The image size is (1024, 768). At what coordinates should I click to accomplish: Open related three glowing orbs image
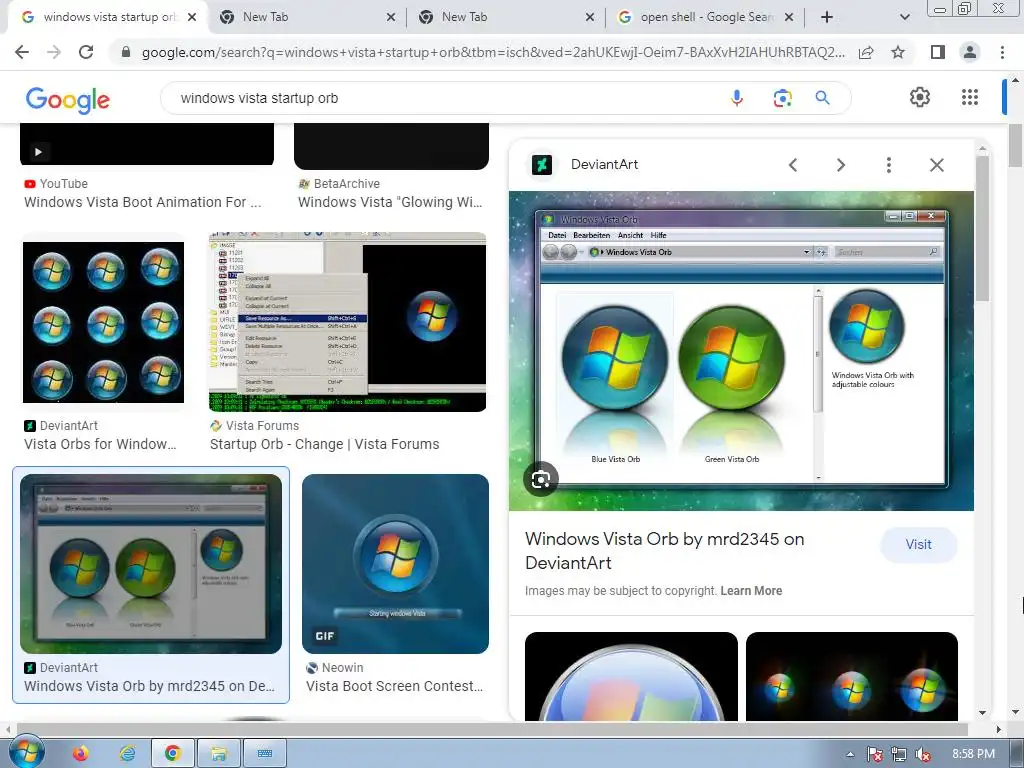point(852,677)
